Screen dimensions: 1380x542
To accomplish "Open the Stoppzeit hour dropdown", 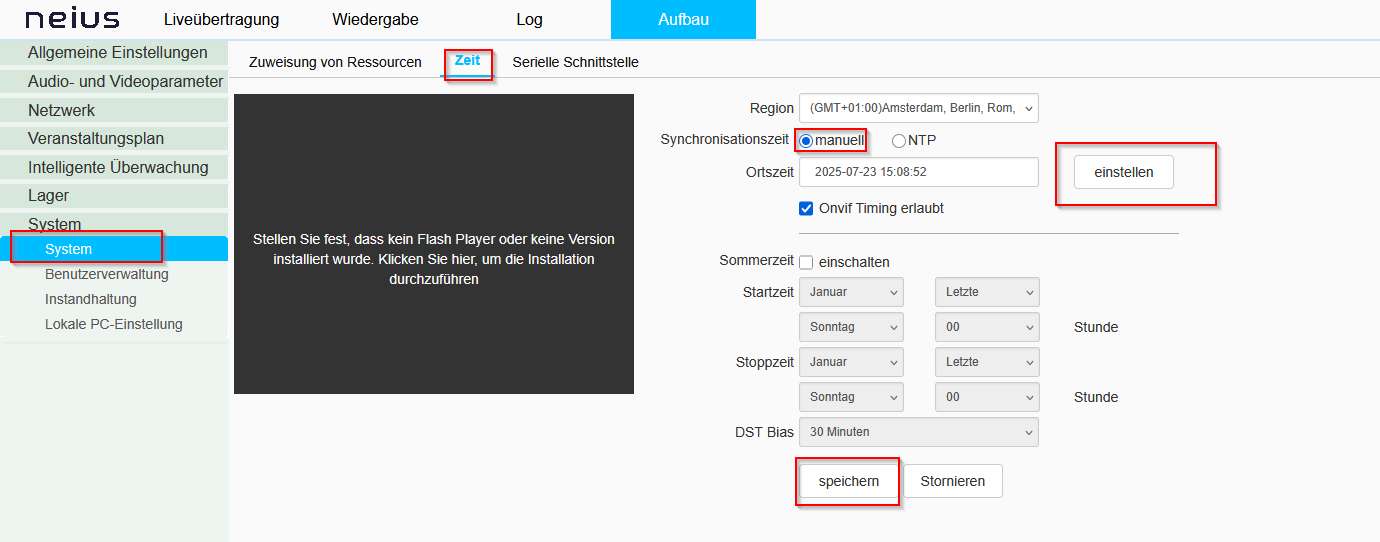I will tap(986, 397).
